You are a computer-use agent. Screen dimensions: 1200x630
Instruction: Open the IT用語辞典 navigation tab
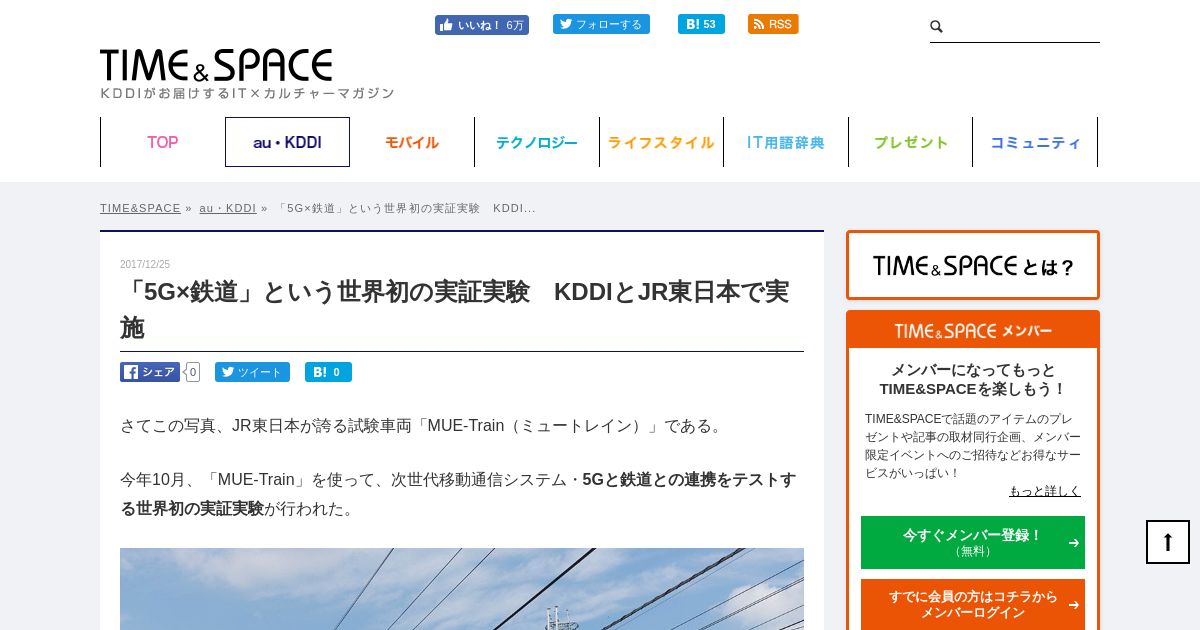pos(786,142)
